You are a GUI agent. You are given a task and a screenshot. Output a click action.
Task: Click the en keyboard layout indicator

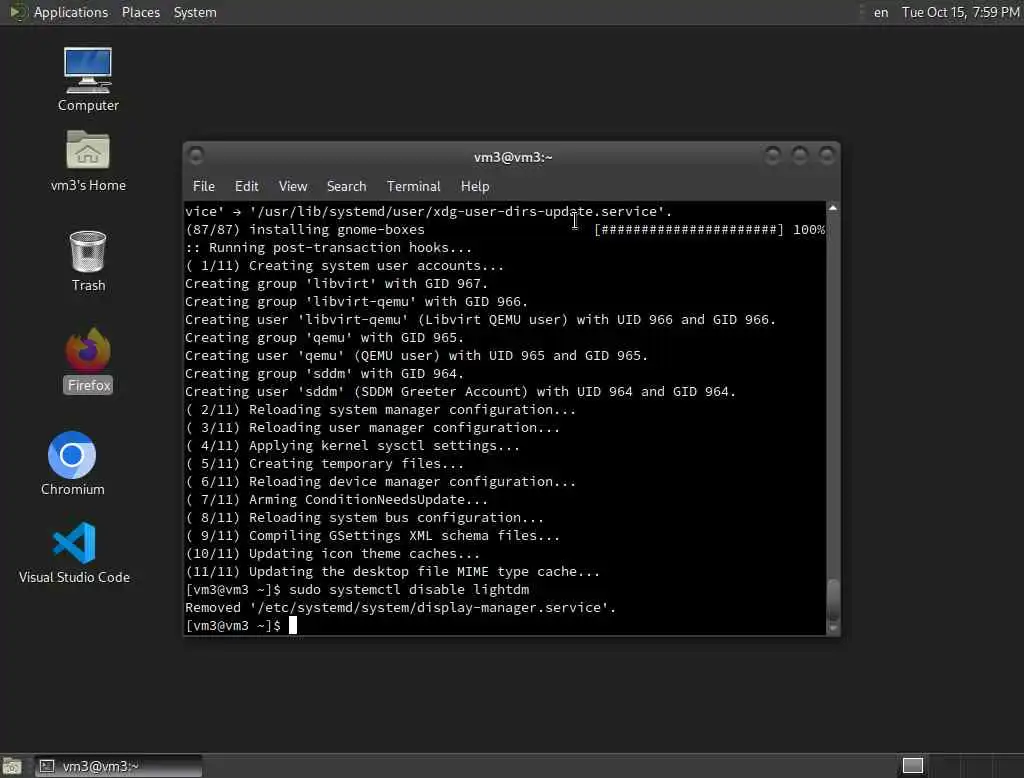coord(880,12)
